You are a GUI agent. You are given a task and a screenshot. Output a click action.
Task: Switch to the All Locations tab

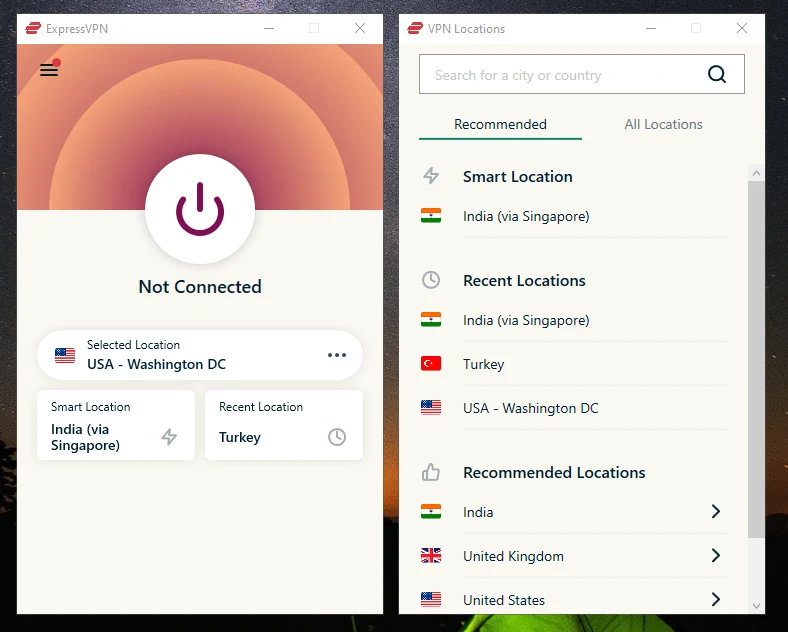(663, 124)
